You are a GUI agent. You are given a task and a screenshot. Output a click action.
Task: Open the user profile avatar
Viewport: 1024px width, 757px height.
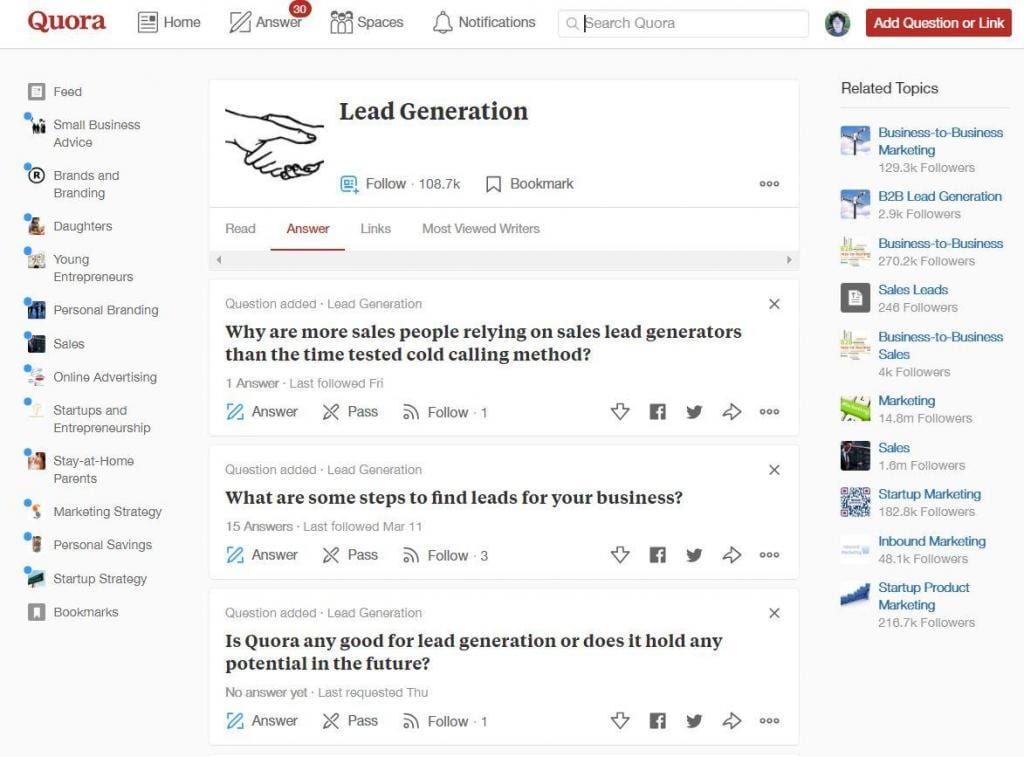(837, 24)
